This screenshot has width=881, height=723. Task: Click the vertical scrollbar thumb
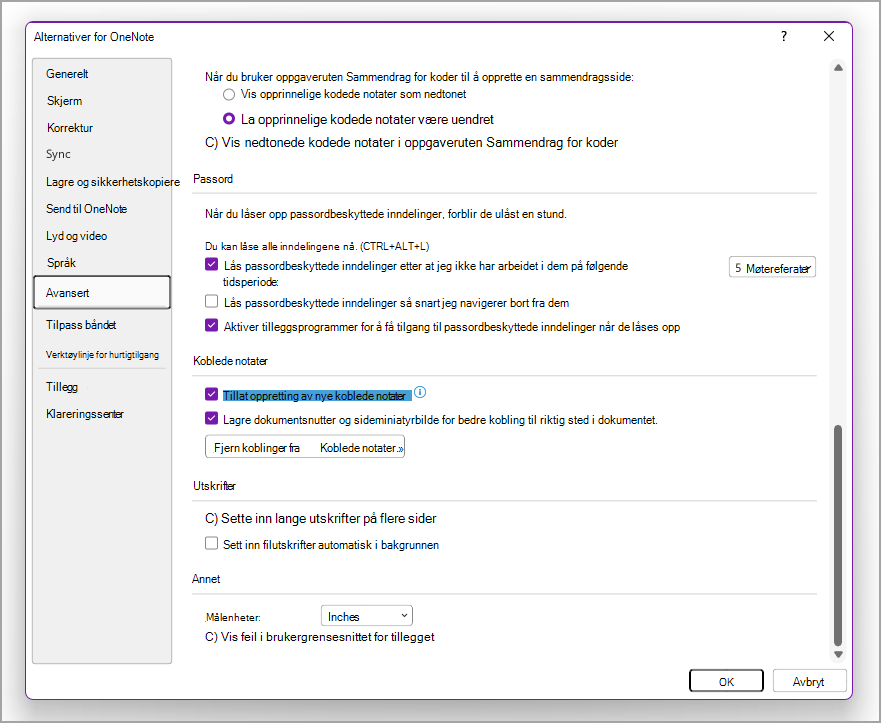tap(838, 536)
